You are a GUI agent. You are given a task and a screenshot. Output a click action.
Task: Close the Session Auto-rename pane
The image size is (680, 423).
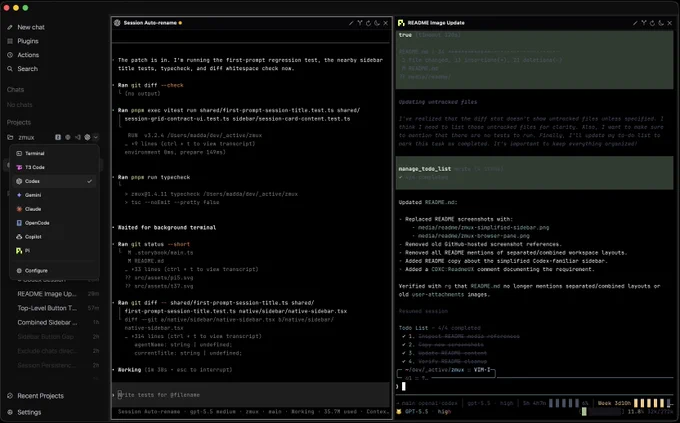coord(386,23)
